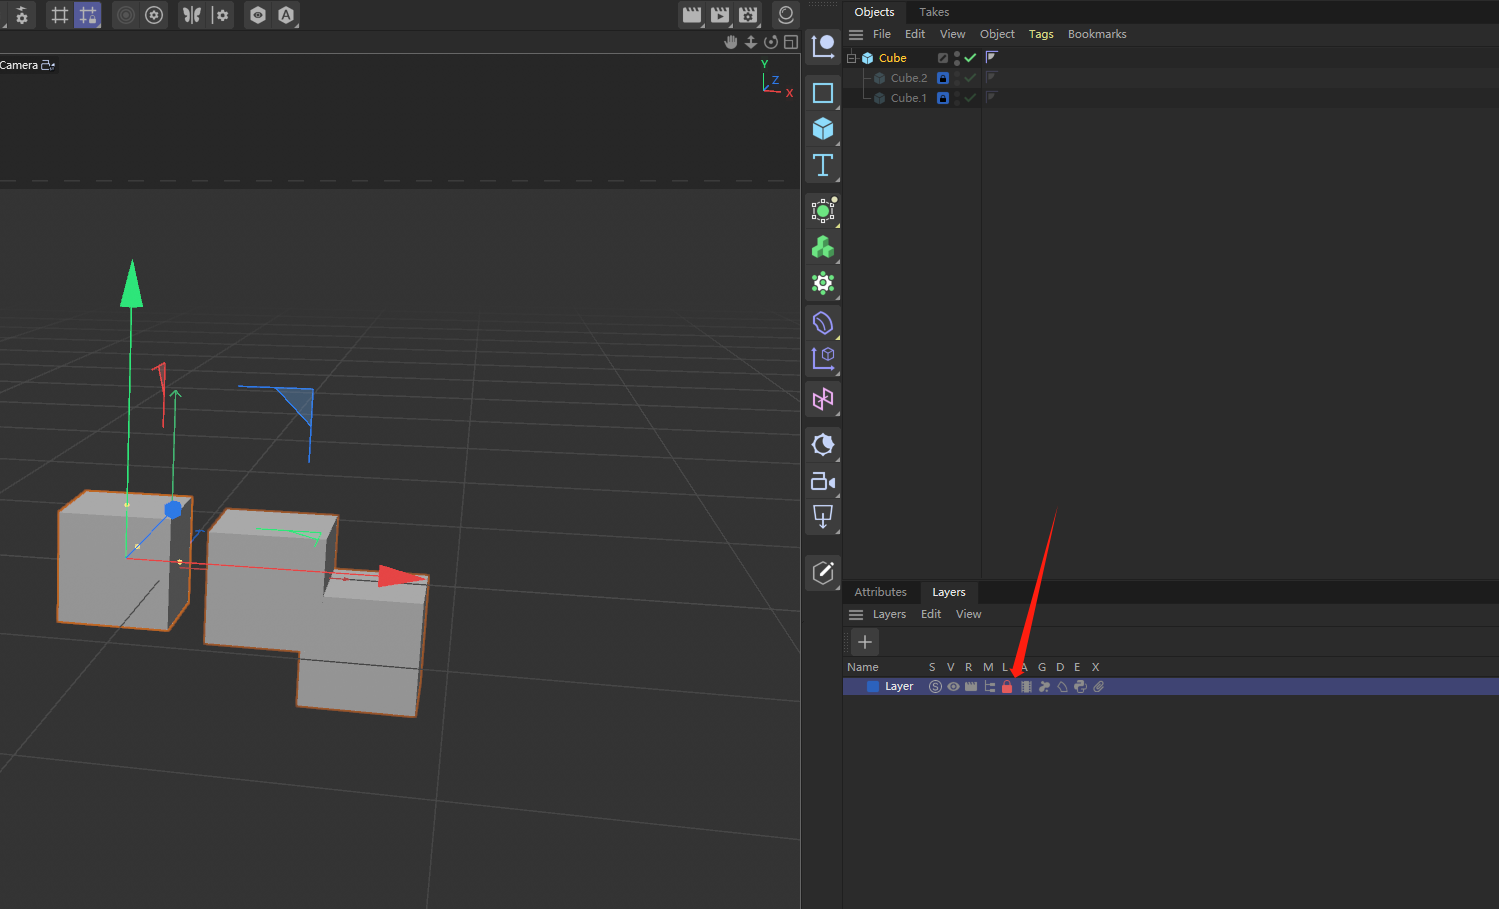Open the Camera viewport menu label
The image size is (1499, 909).
coord(27,65)
